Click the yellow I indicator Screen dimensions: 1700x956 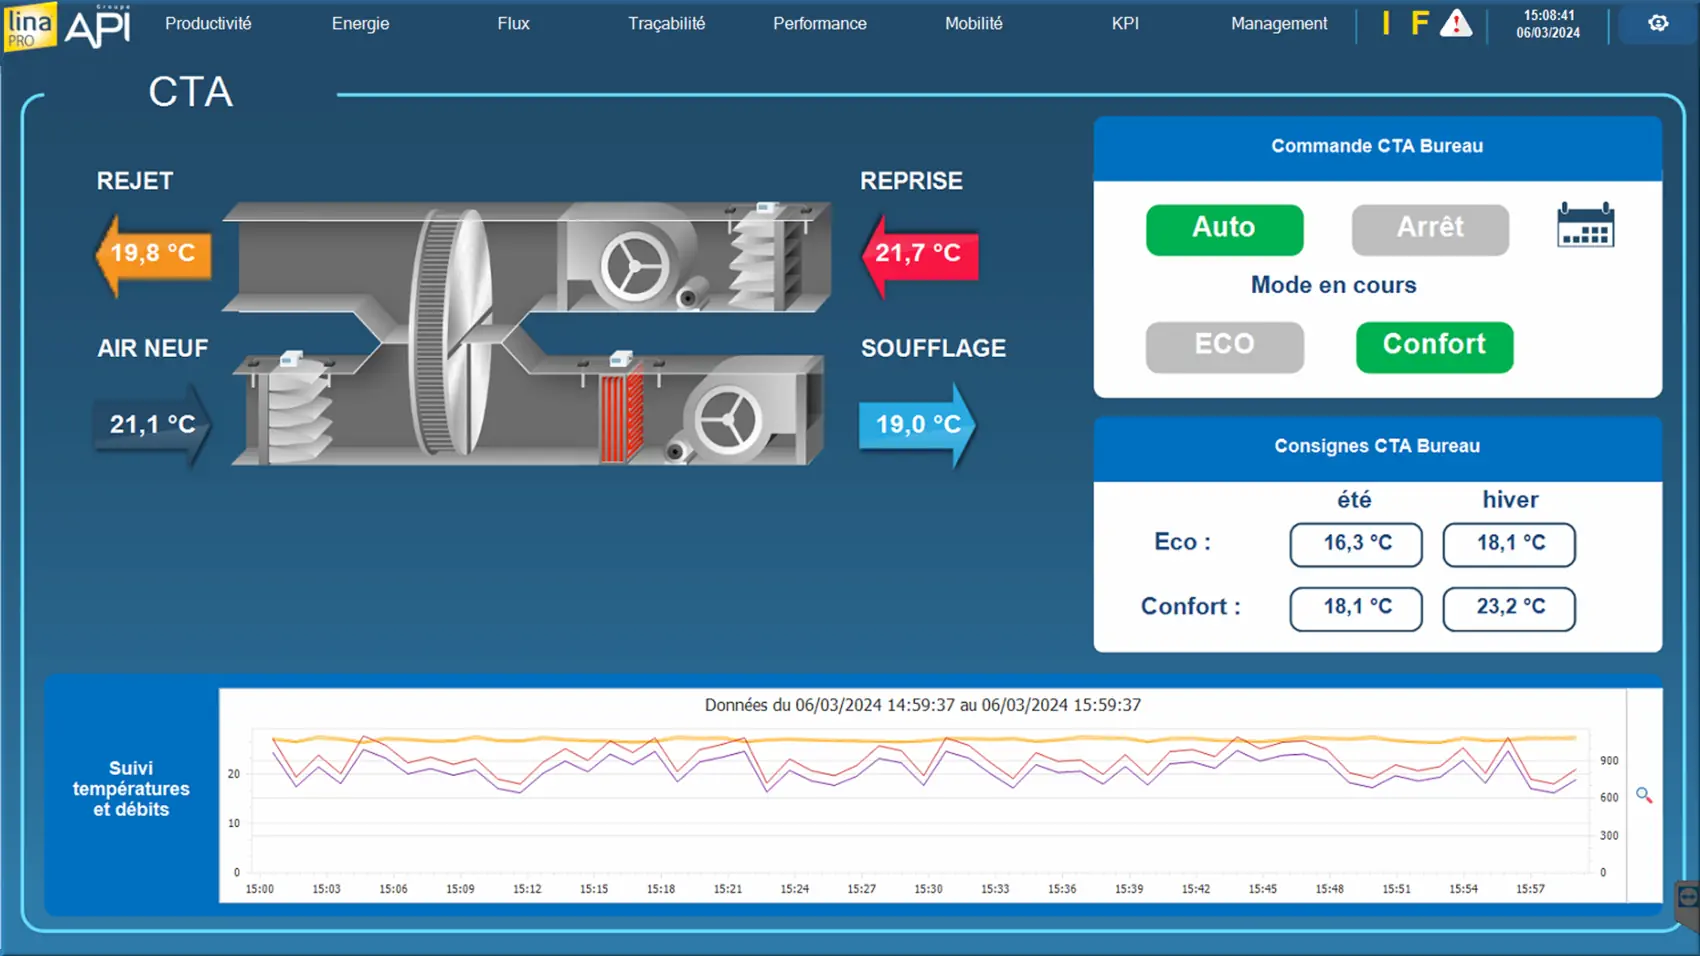point(1386,23)
